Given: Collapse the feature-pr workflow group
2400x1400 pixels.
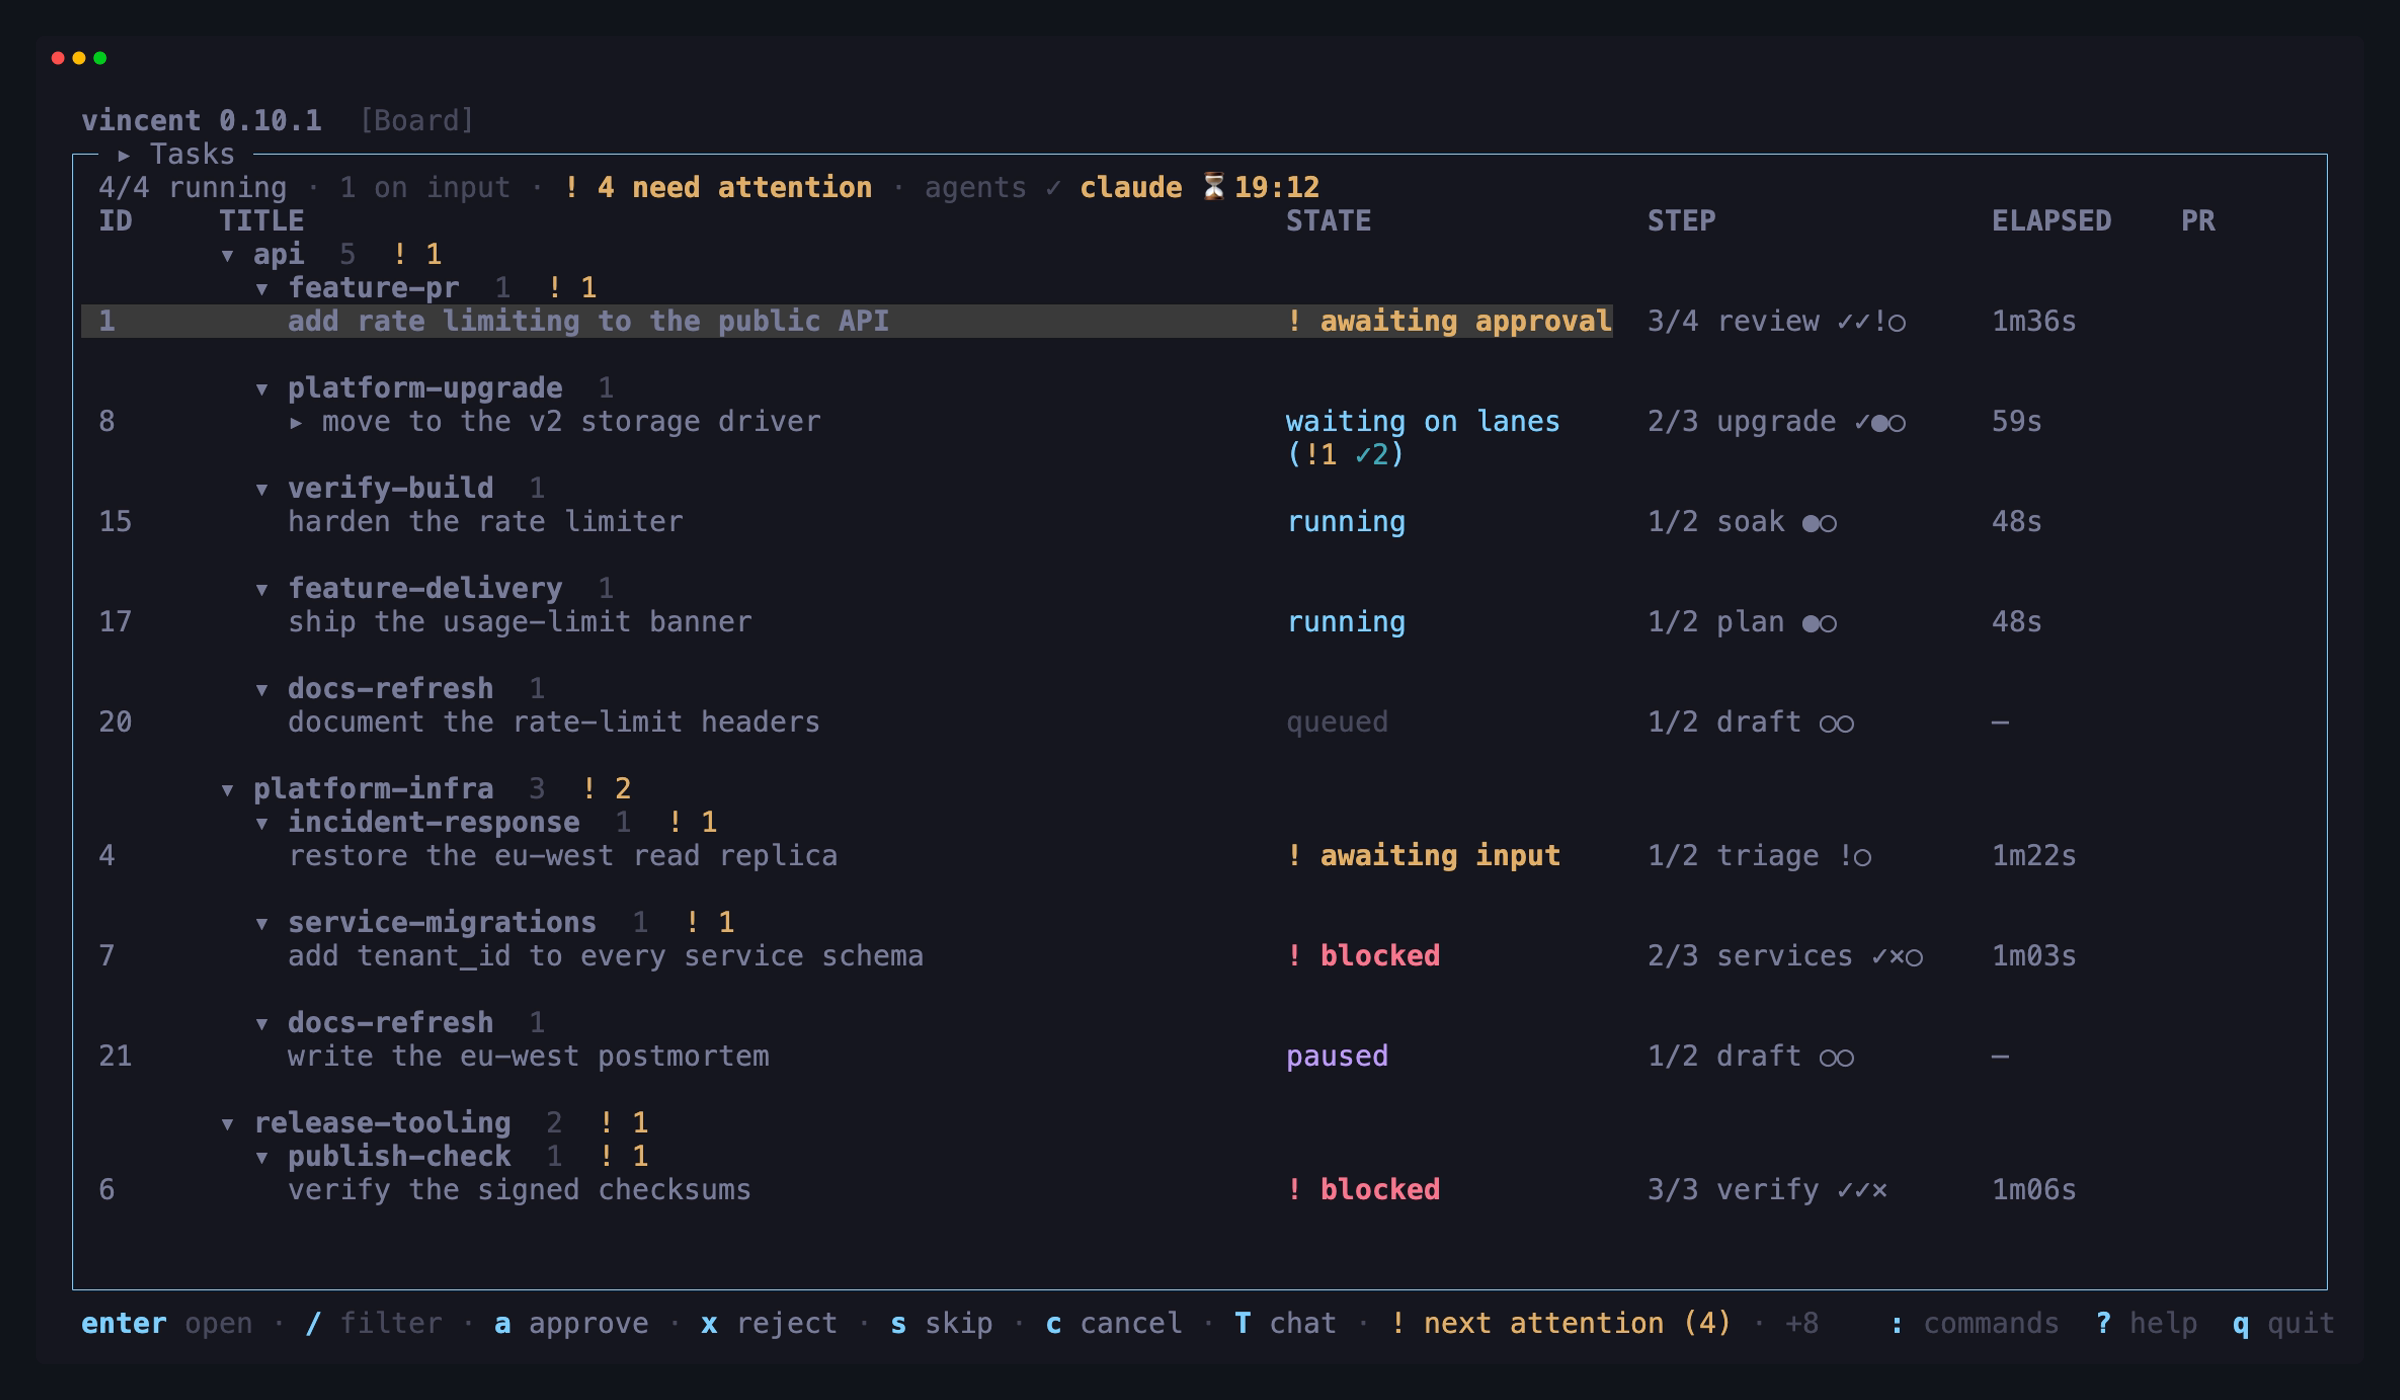Looking at the screenshot, I should (262, 290).
